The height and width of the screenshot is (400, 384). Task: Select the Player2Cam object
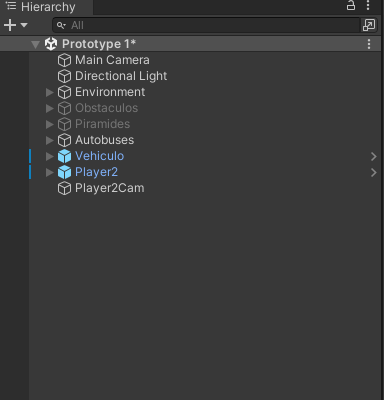(x=110, y=188)
